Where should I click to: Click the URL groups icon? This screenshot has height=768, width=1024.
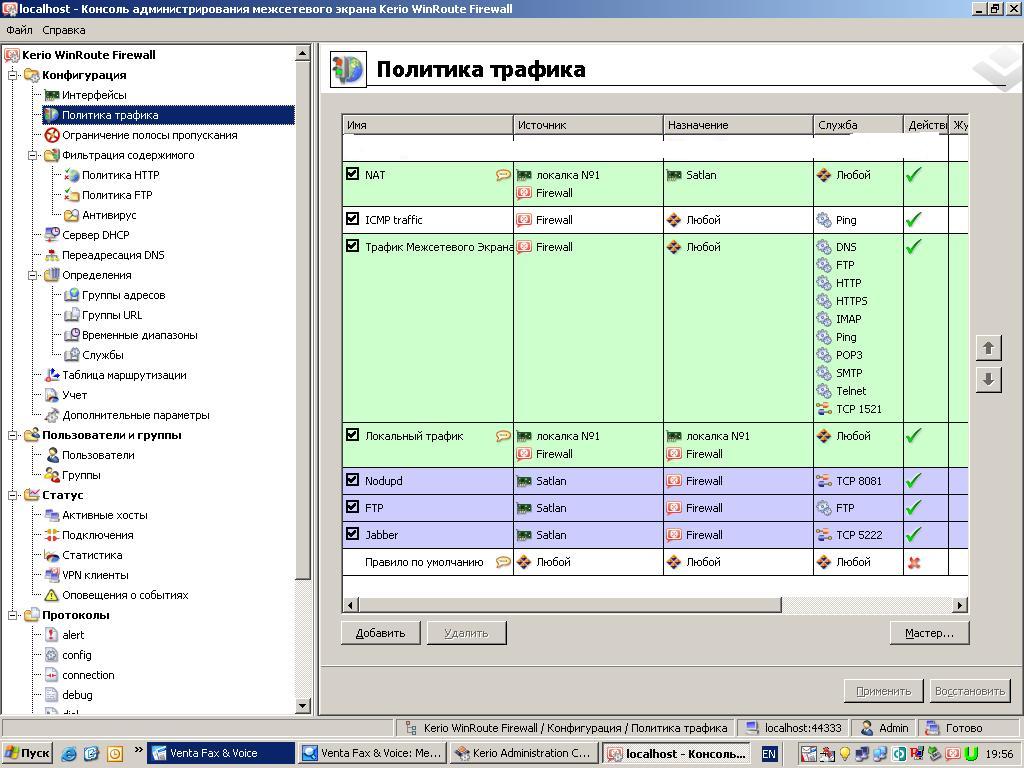(72, 315)
